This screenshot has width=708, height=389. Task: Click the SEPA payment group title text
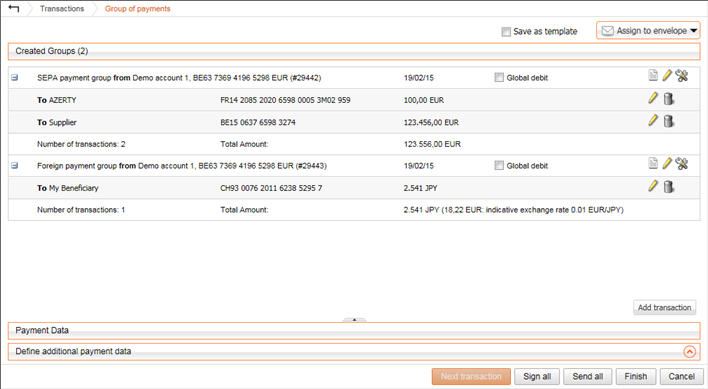(179, 78)
